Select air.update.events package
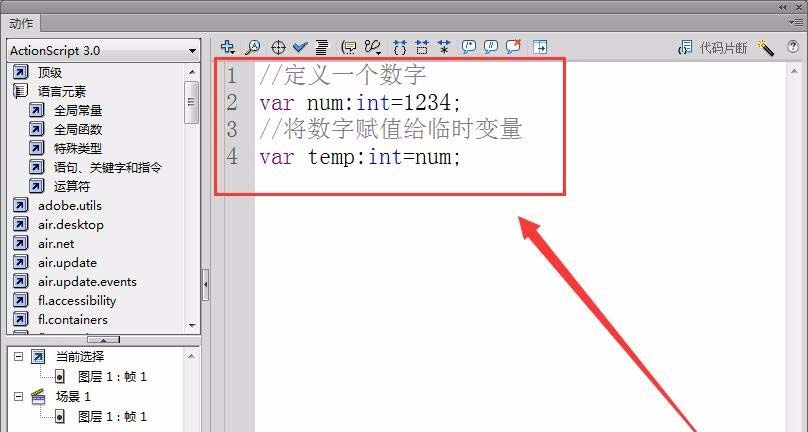 (87, 282)
